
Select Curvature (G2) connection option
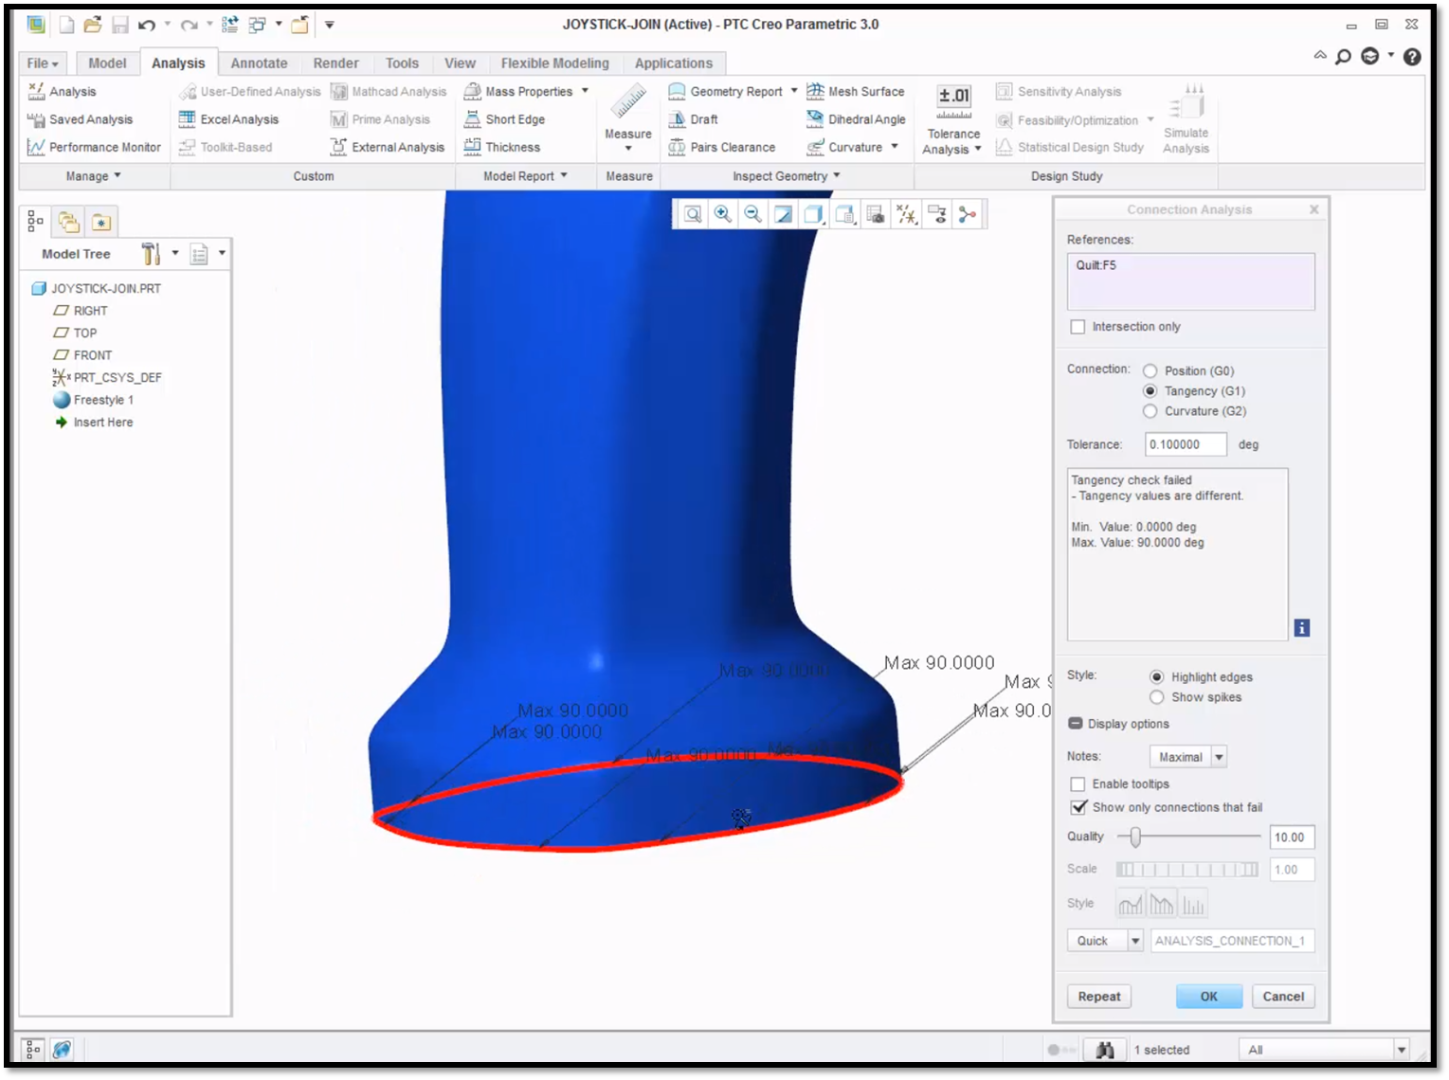coord(1150,411)
